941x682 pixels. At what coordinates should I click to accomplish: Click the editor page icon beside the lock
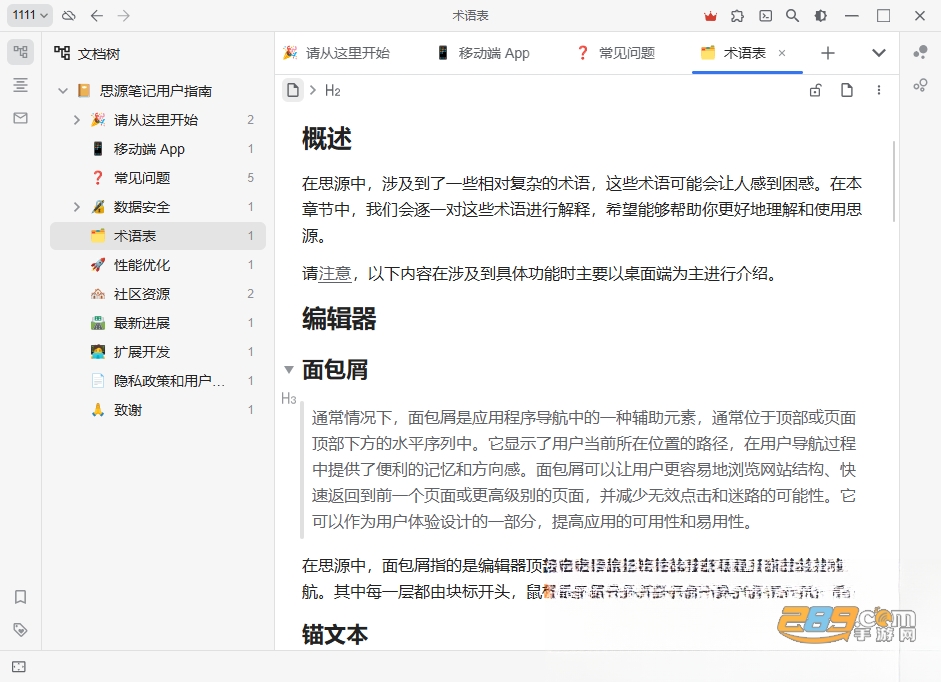[847, 90]
